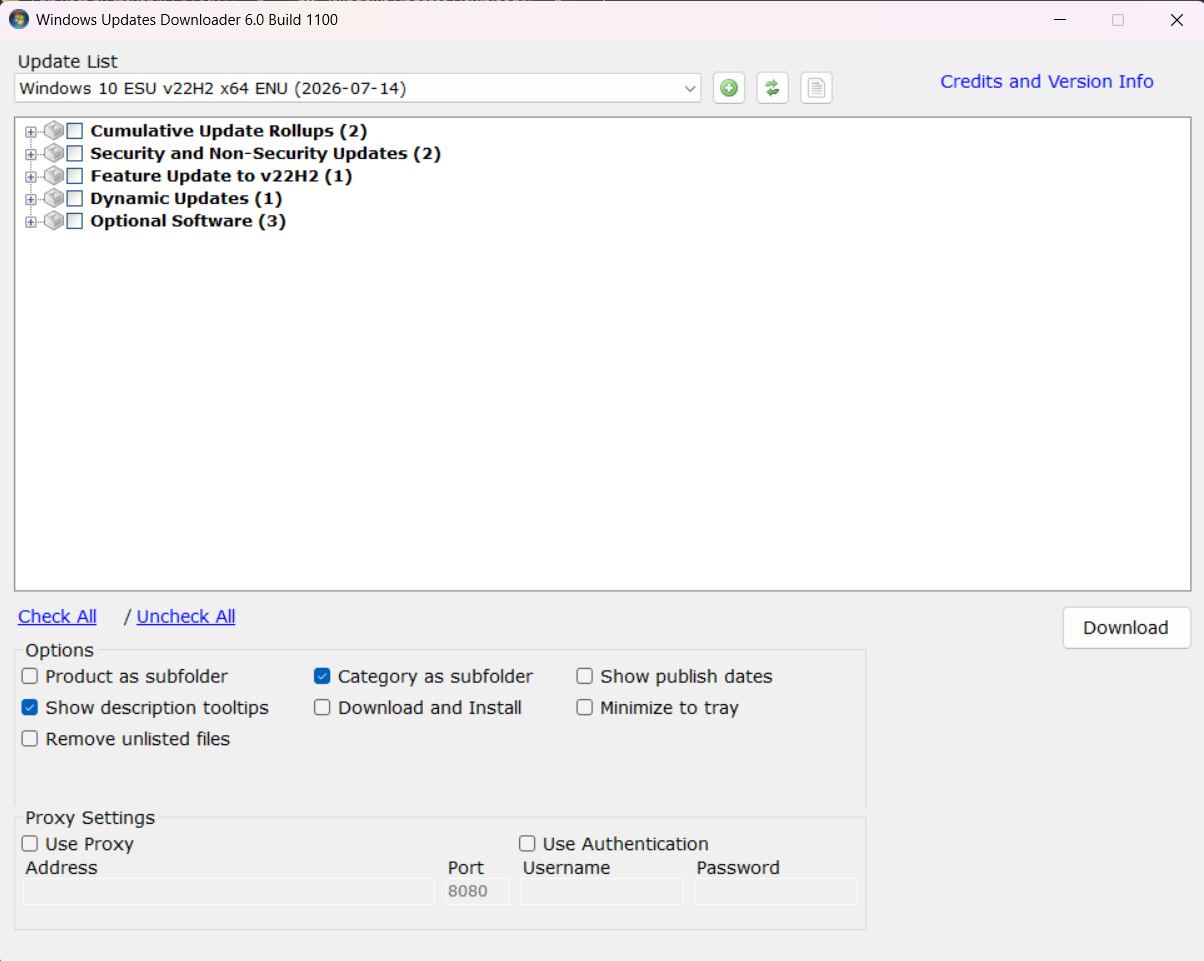Minimize the Windows Updates Downloader window

click(x=1061, y=19)
